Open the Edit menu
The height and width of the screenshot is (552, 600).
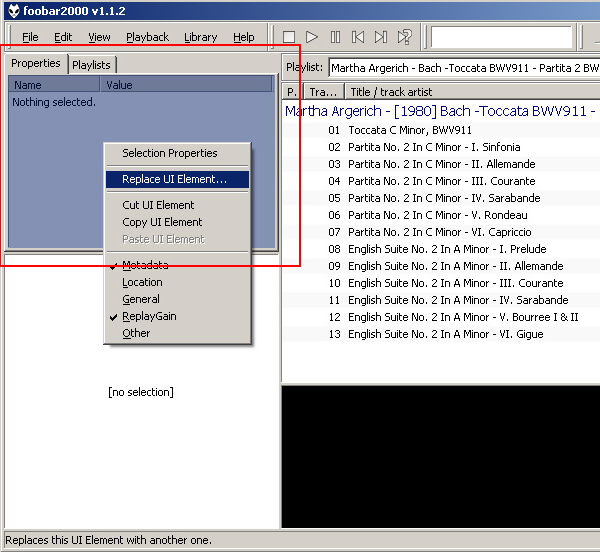tap(63, 37)
